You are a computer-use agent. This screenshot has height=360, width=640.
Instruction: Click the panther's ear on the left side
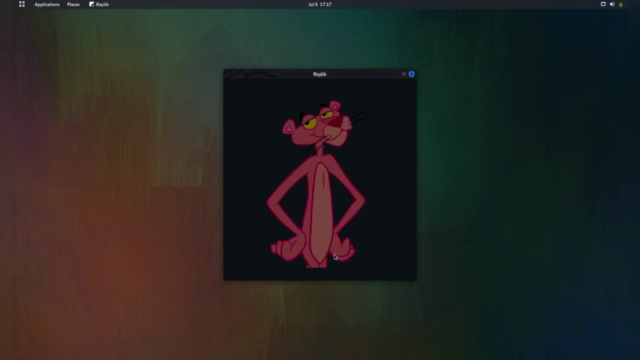pos(288,127)
